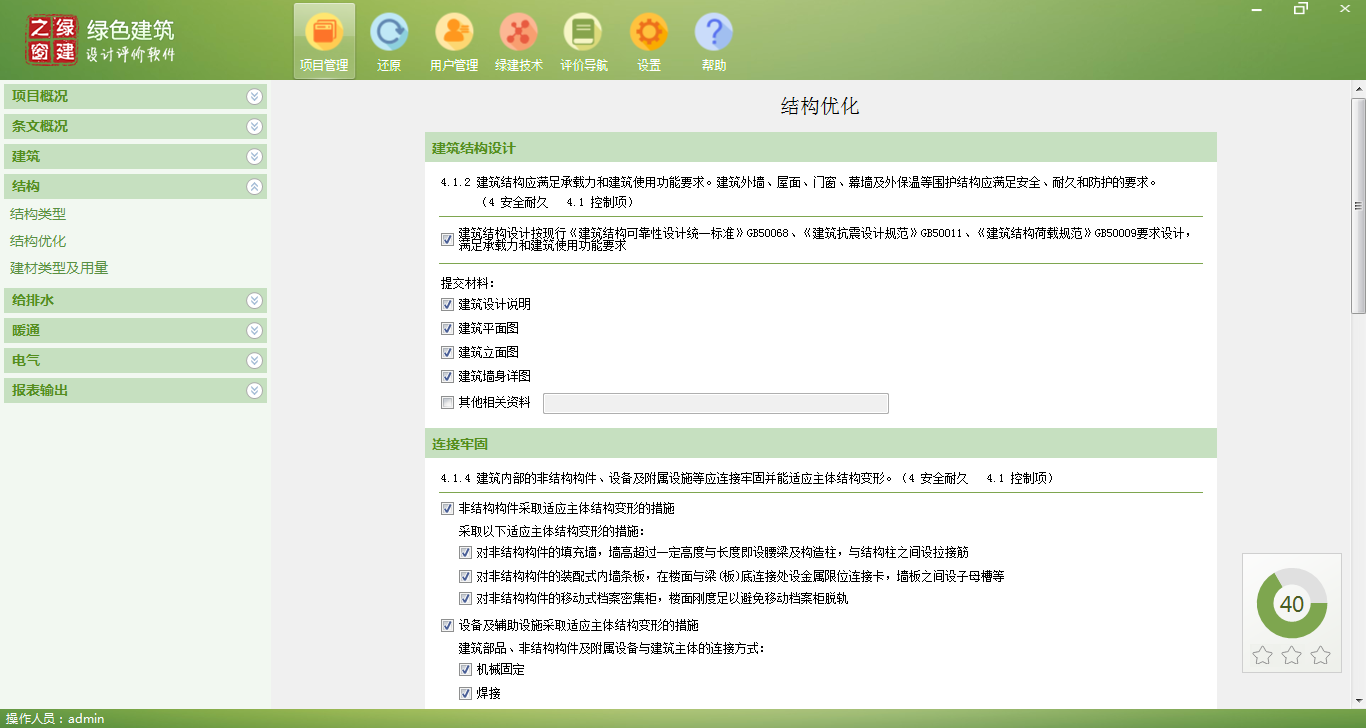This screenshot has height=728, width=1366.
Task: Open the 报表输出 section
Action: pos(135,390)
